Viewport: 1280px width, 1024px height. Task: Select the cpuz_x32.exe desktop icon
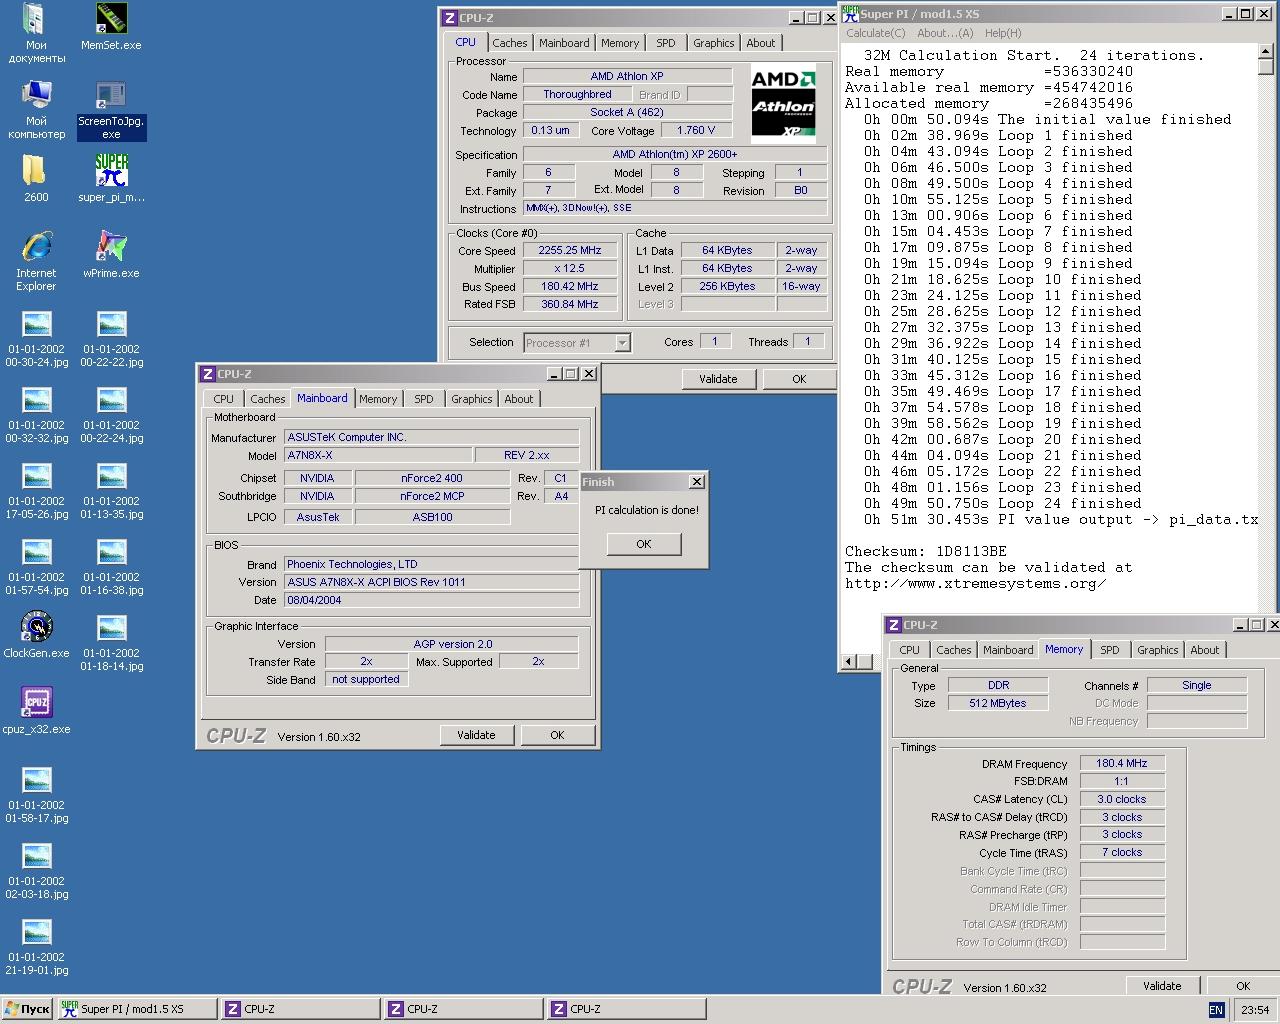[36, 711]
